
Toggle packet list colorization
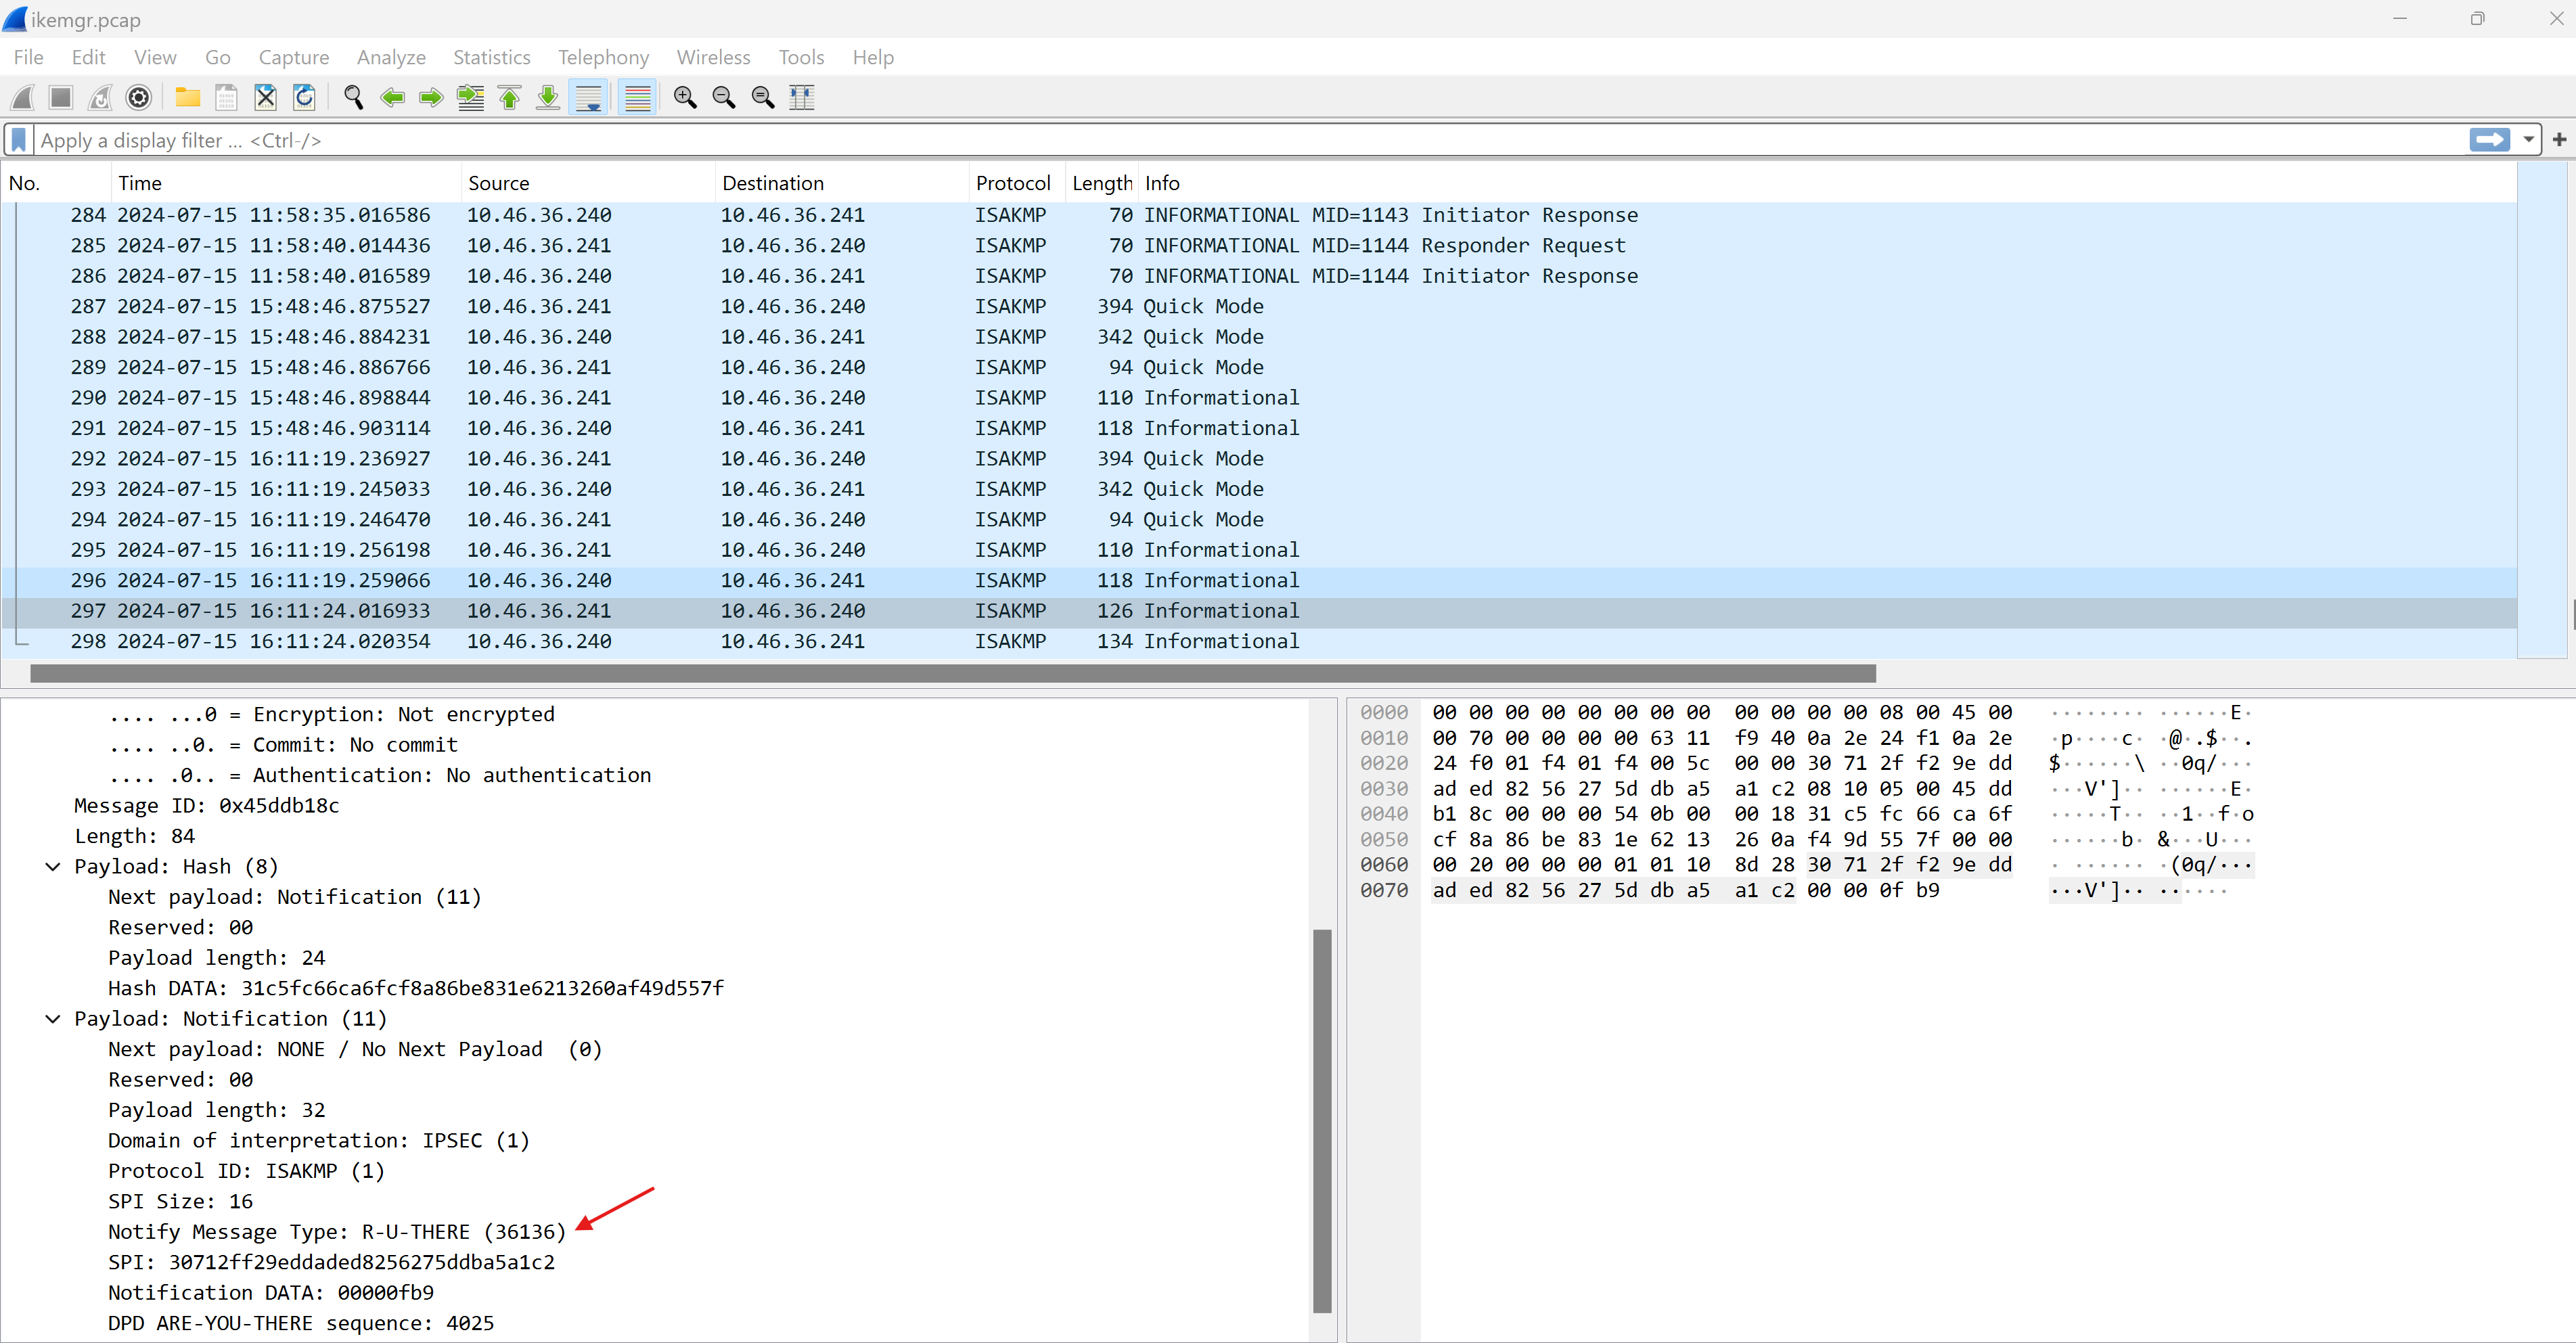pos(637,97)
